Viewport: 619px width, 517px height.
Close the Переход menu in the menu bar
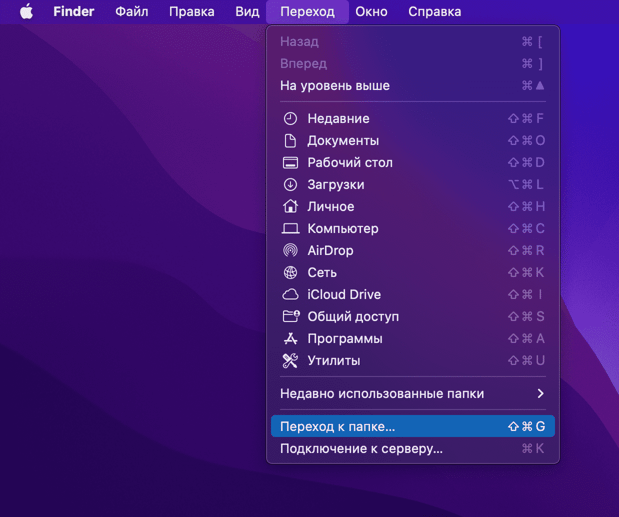pyautogui.click(x=308, y=11)
